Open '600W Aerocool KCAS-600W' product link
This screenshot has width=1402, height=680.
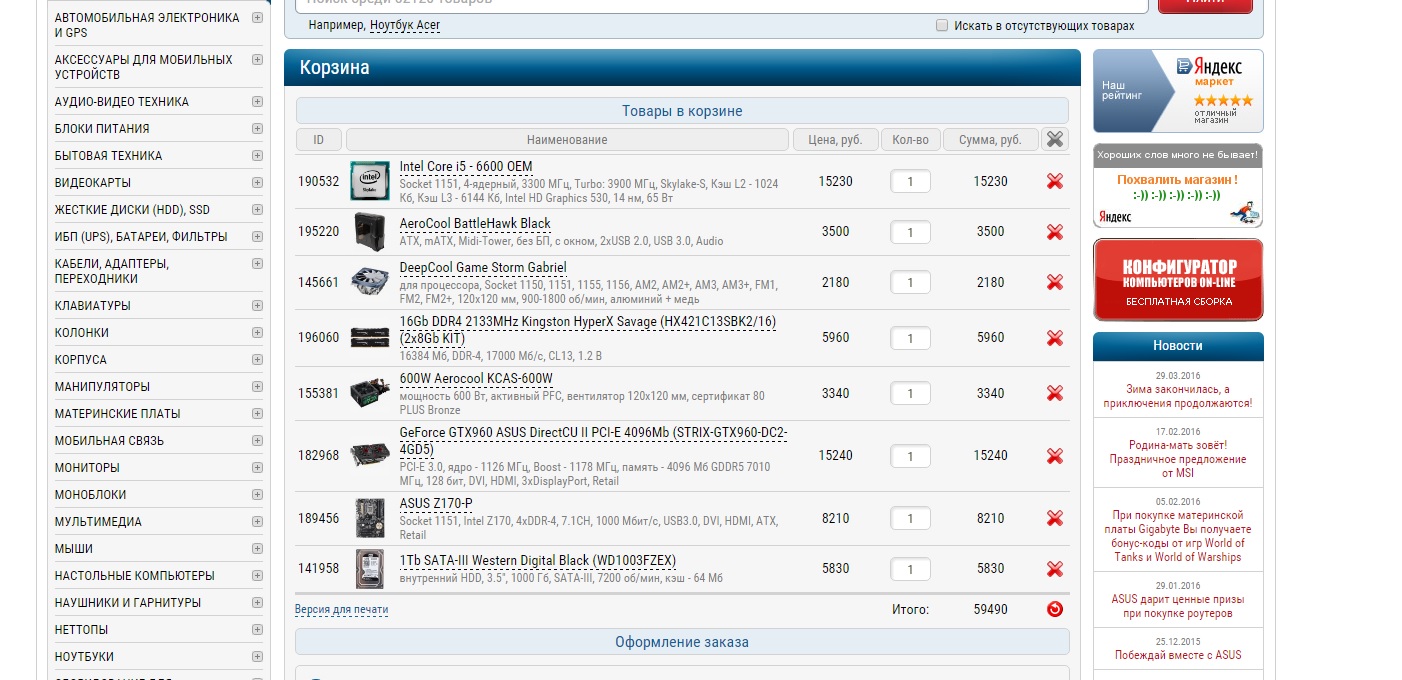point(476,379)
